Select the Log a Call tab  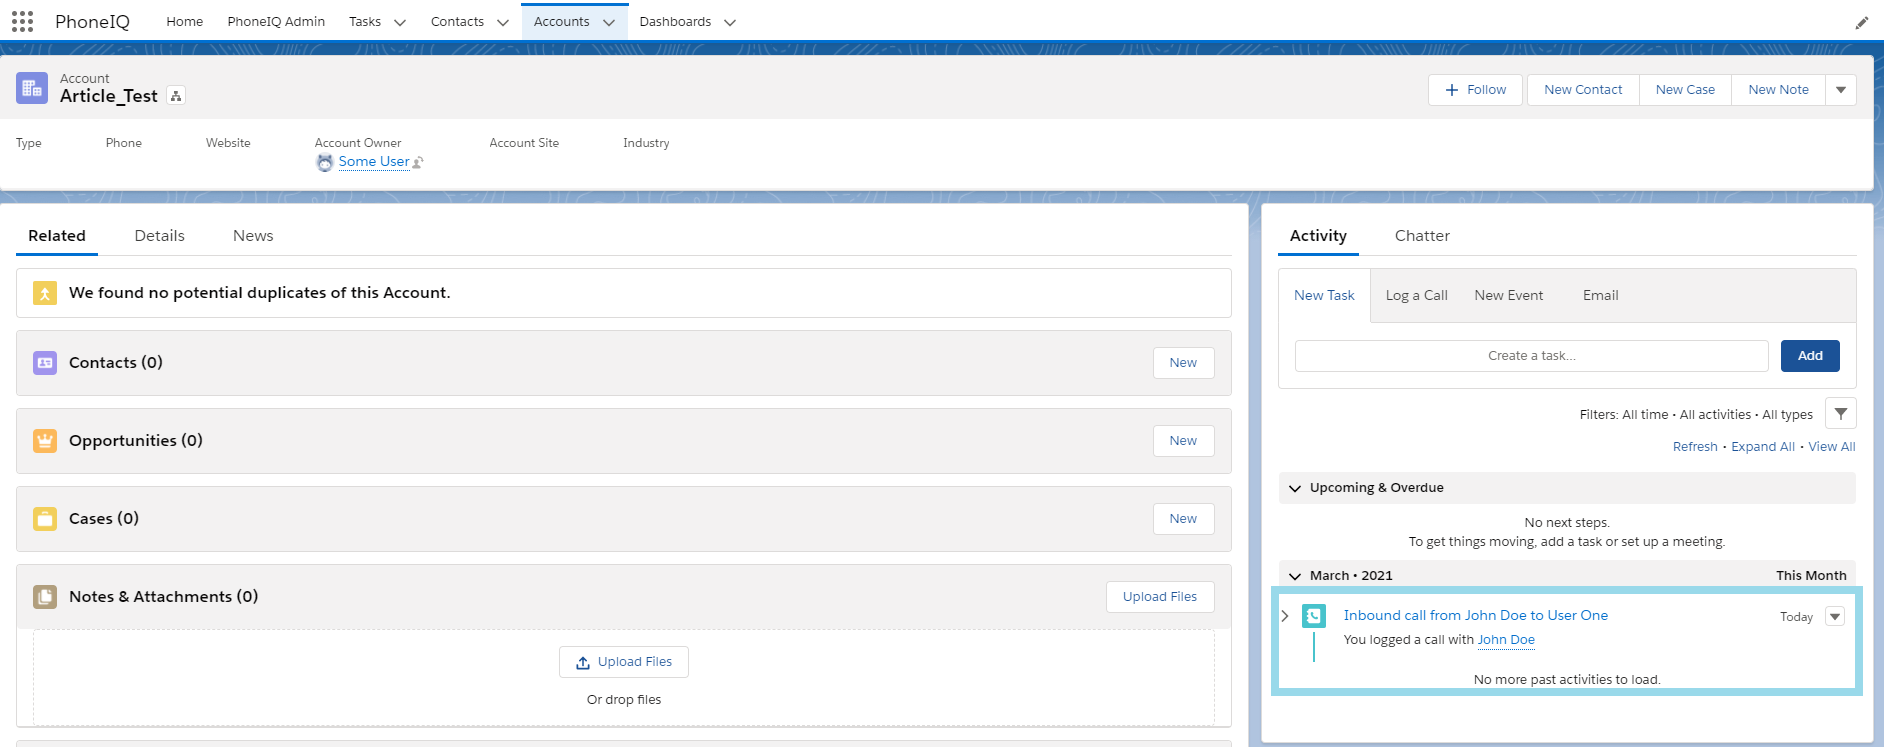tap(1416, 296)
